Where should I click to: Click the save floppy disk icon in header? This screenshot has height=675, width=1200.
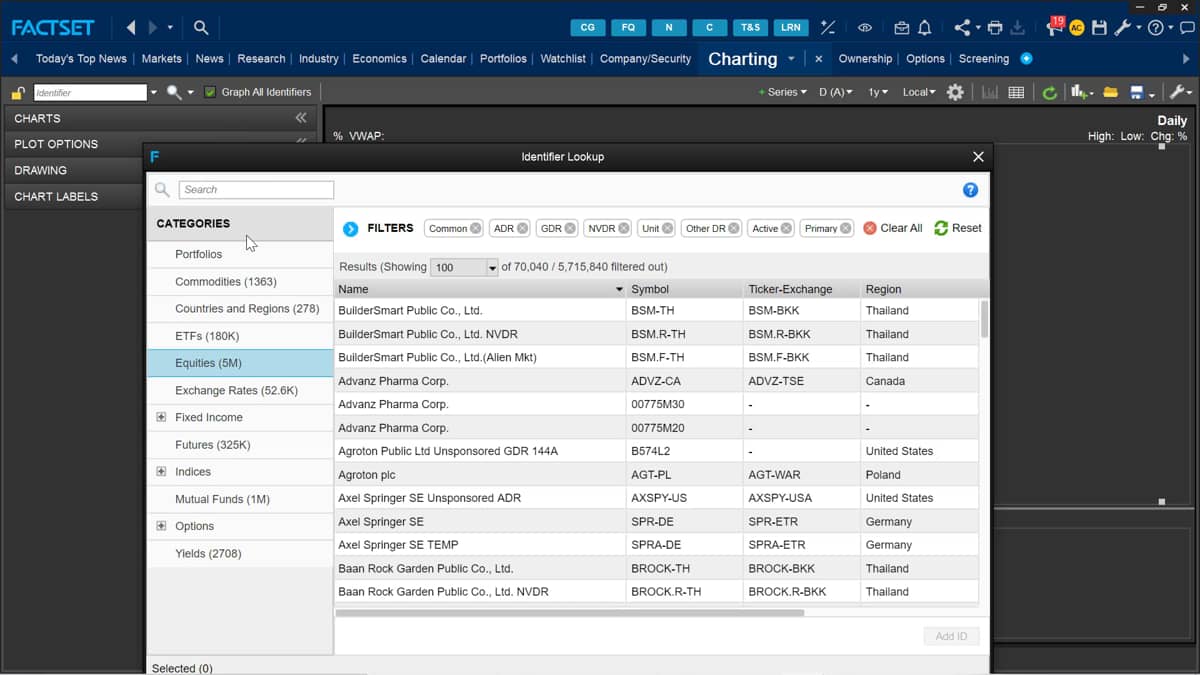tap(1099, 28)
